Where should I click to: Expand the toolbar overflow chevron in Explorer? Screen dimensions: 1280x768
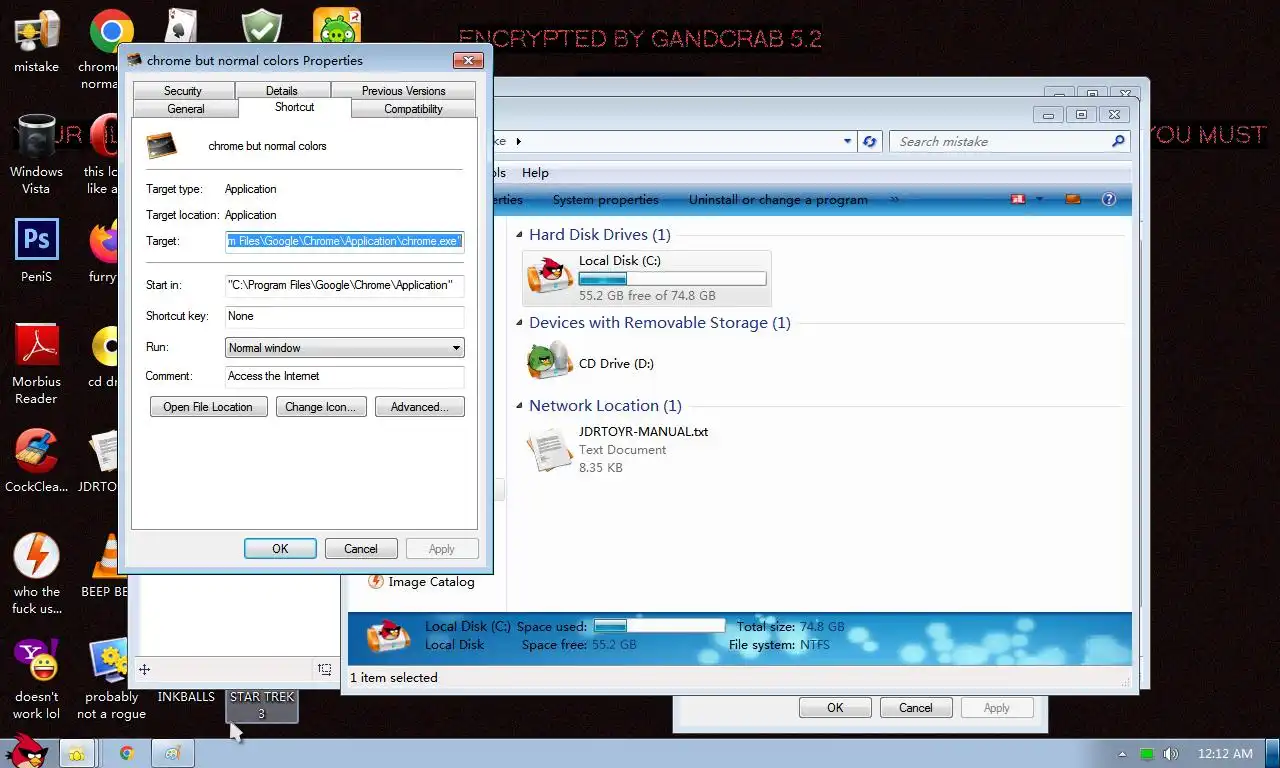click(894, 199)
